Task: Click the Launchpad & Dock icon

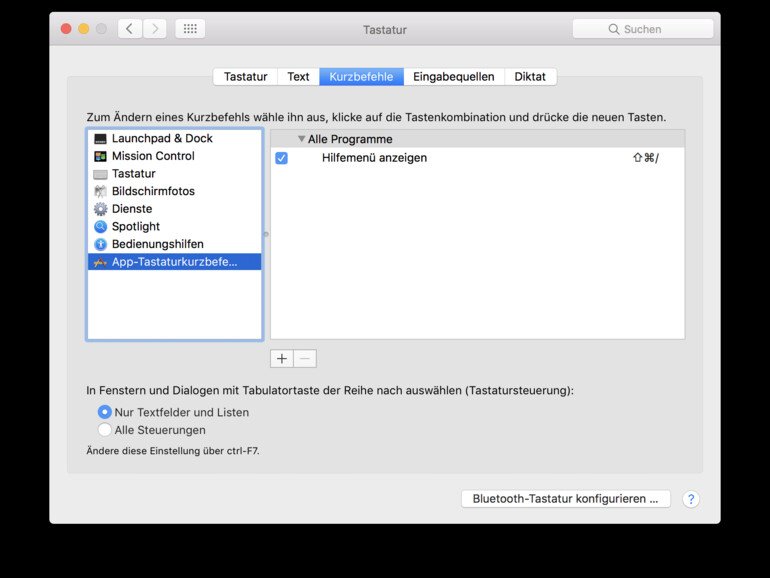Action: 100,139
